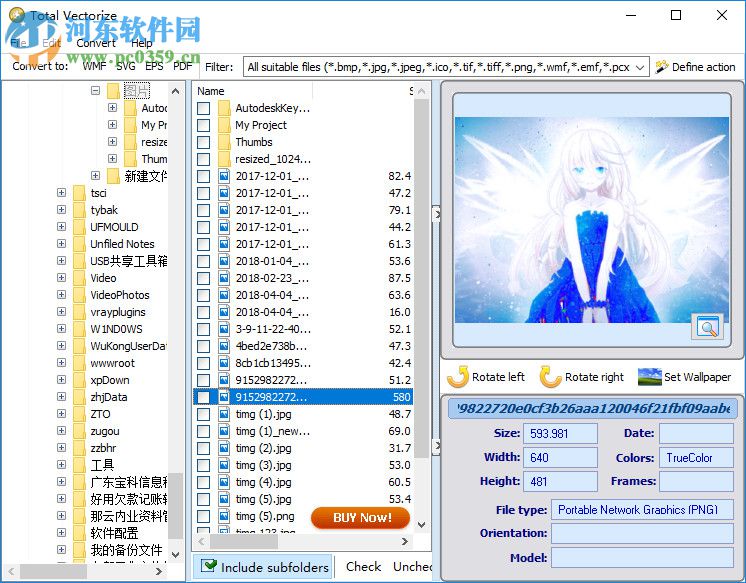Screen dimensions: 746x583
Task: Click the image icon of timg (1).jpg
Action: point(224,414)
